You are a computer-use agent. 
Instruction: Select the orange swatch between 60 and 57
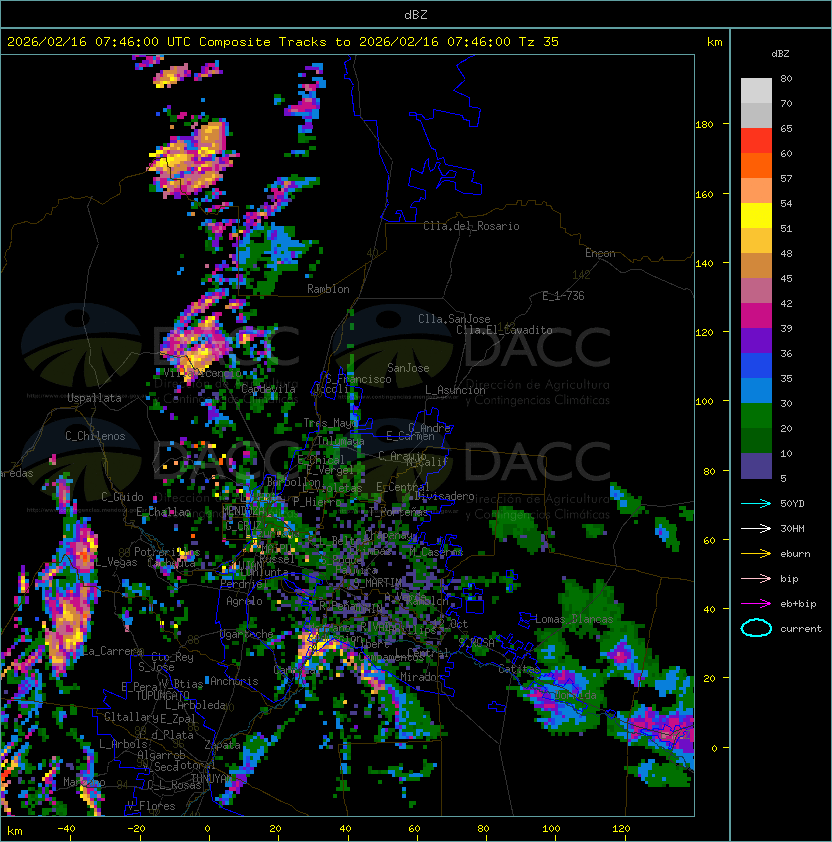pos(756,165)
